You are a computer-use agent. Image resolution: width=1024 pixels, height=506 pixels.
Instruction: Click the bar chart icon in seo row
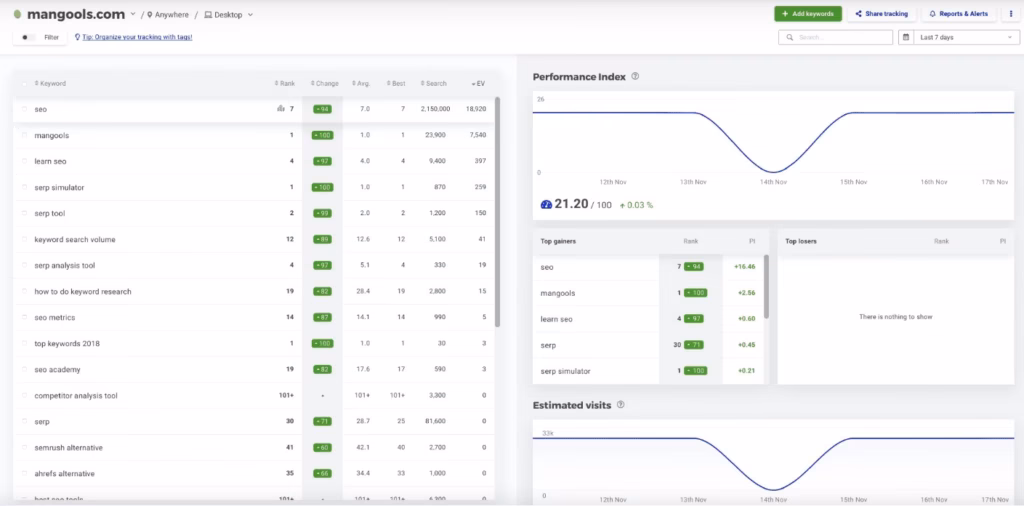(281, 109)
